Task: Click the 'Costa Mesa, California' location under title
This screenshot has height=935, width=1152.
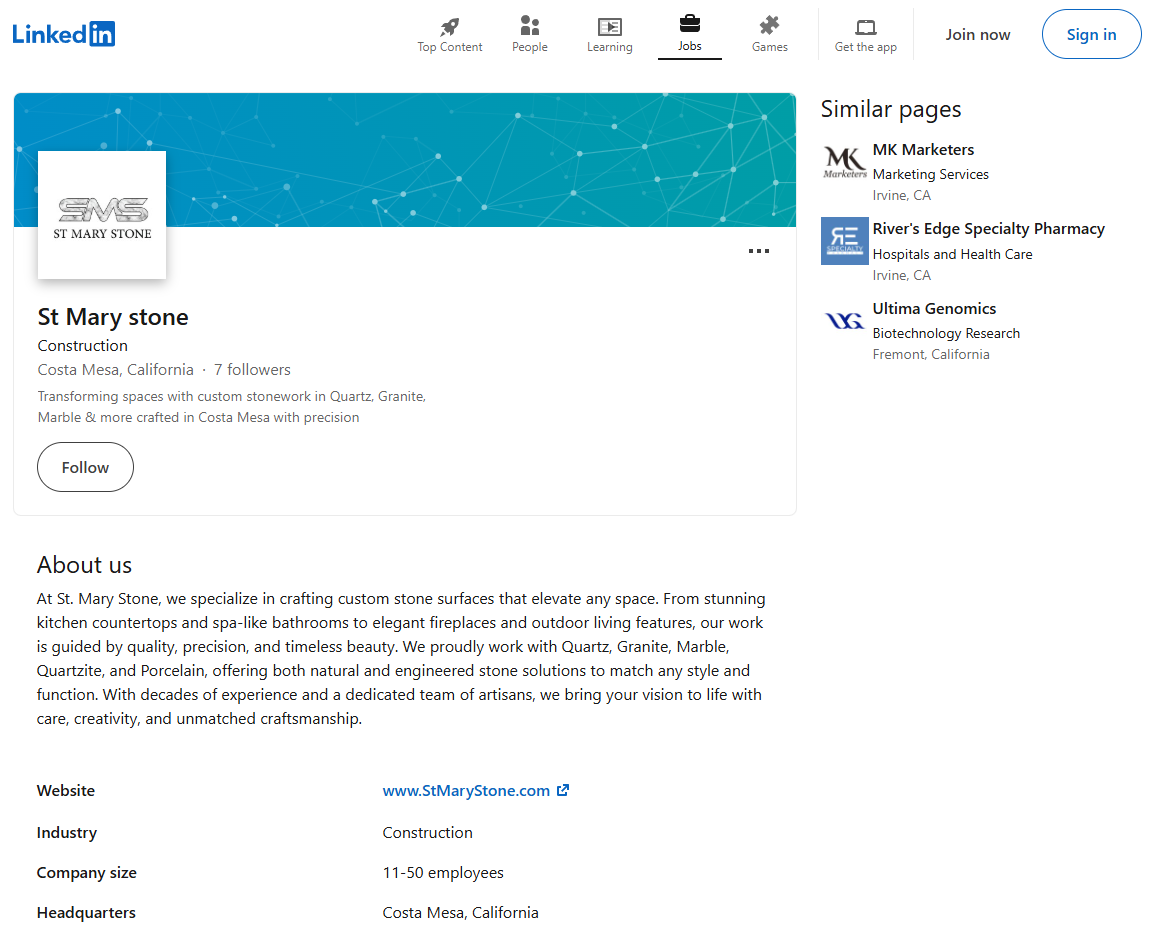Action: point(115,369)
